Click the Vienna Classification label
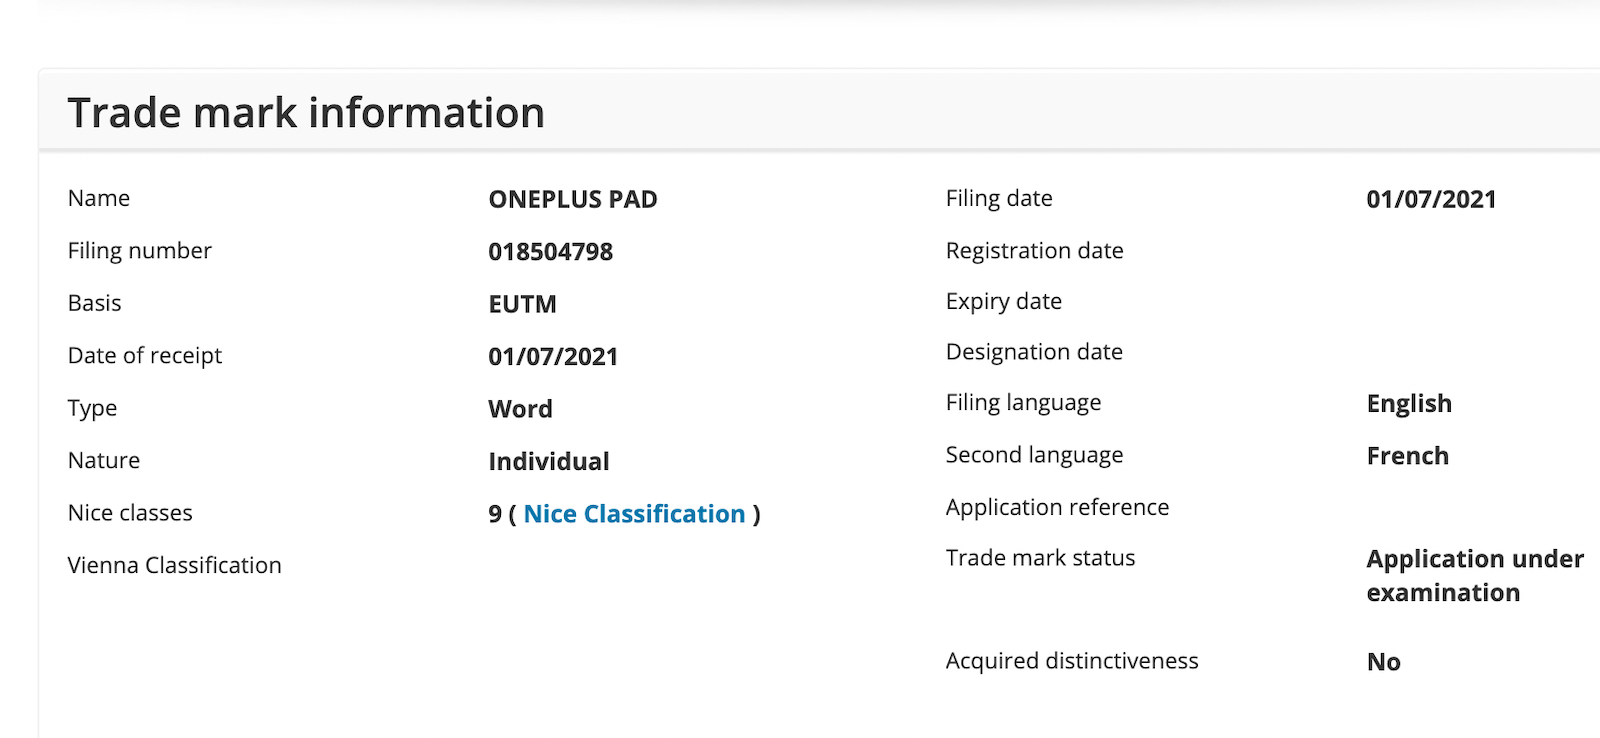Viewport: 1600px width, 738px height. pos(174,565)
